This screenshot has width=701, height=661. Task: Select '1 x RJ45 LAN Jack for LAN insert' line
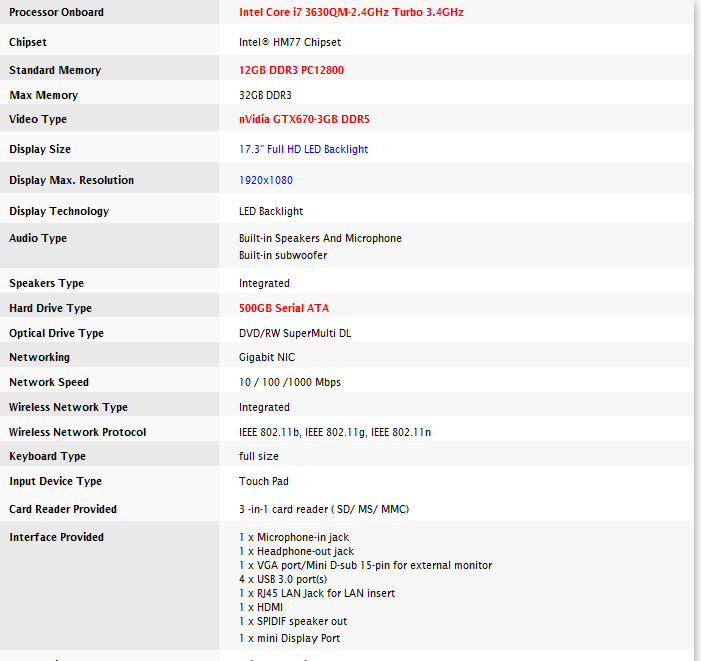point(317,593)
